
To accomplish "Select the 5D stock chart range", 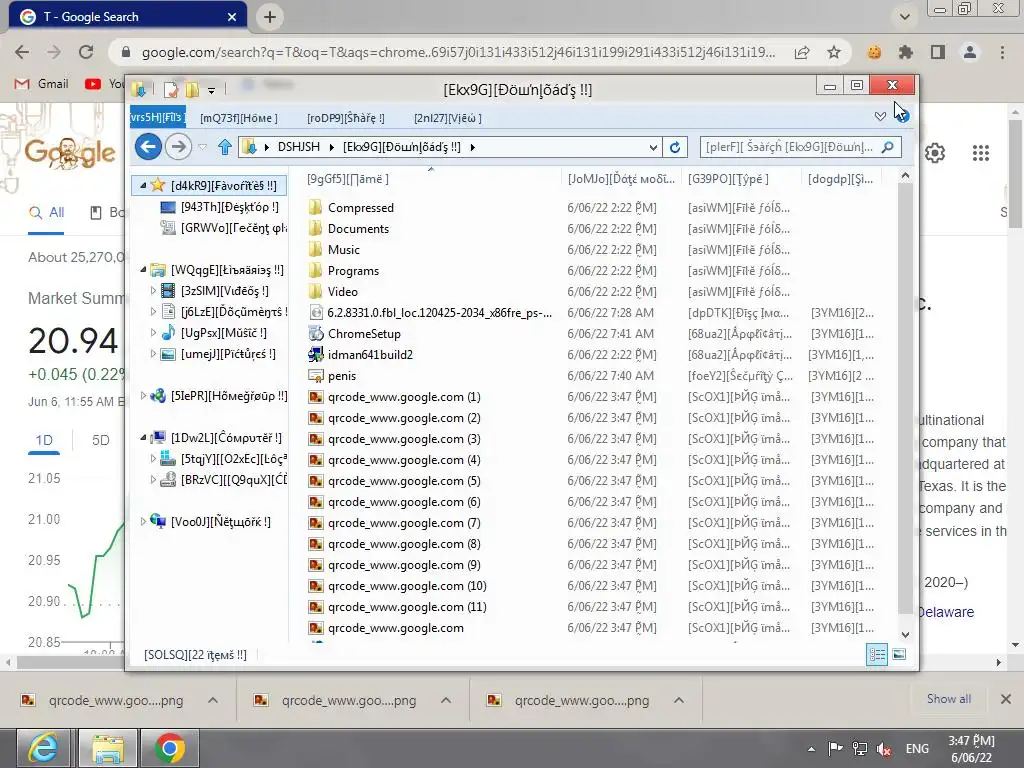I will point(101,440).
